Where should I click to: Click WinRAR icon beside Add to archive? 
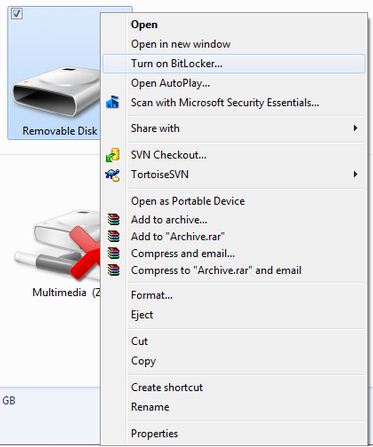click(x=114, y=219)
